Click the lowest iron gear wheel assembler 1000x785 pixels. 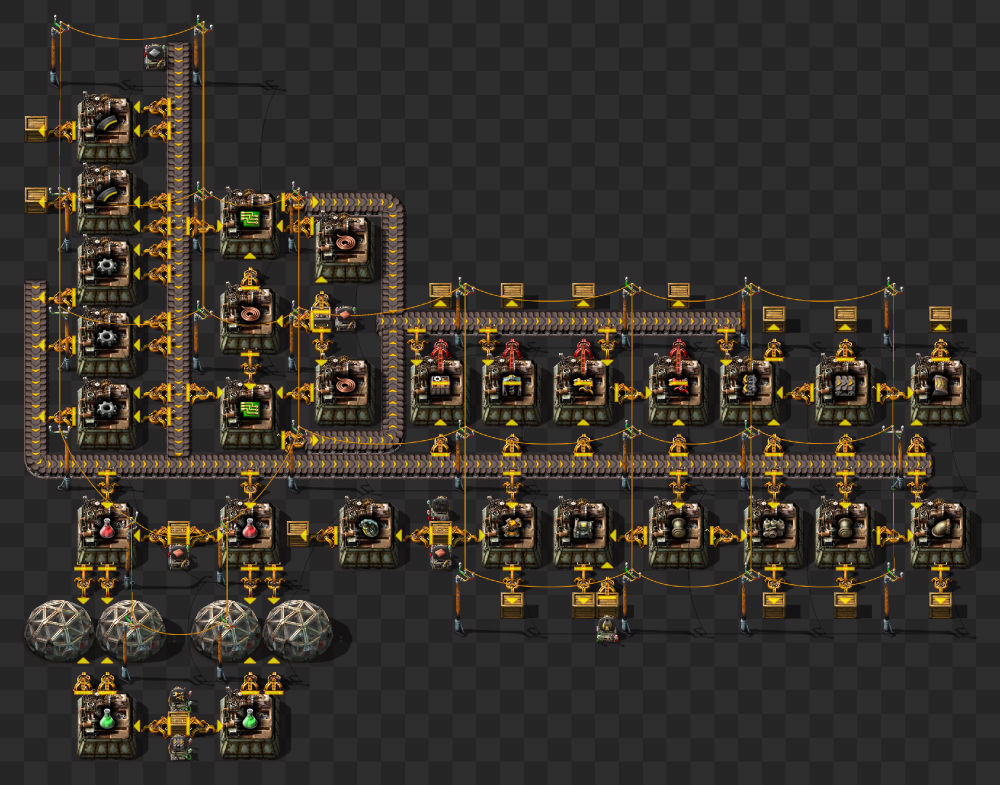point(106,412)
